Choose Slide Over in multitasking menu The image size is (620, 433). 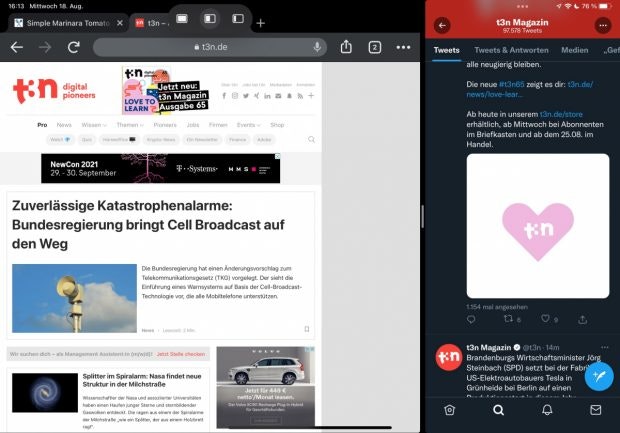(x=238, y=19)
